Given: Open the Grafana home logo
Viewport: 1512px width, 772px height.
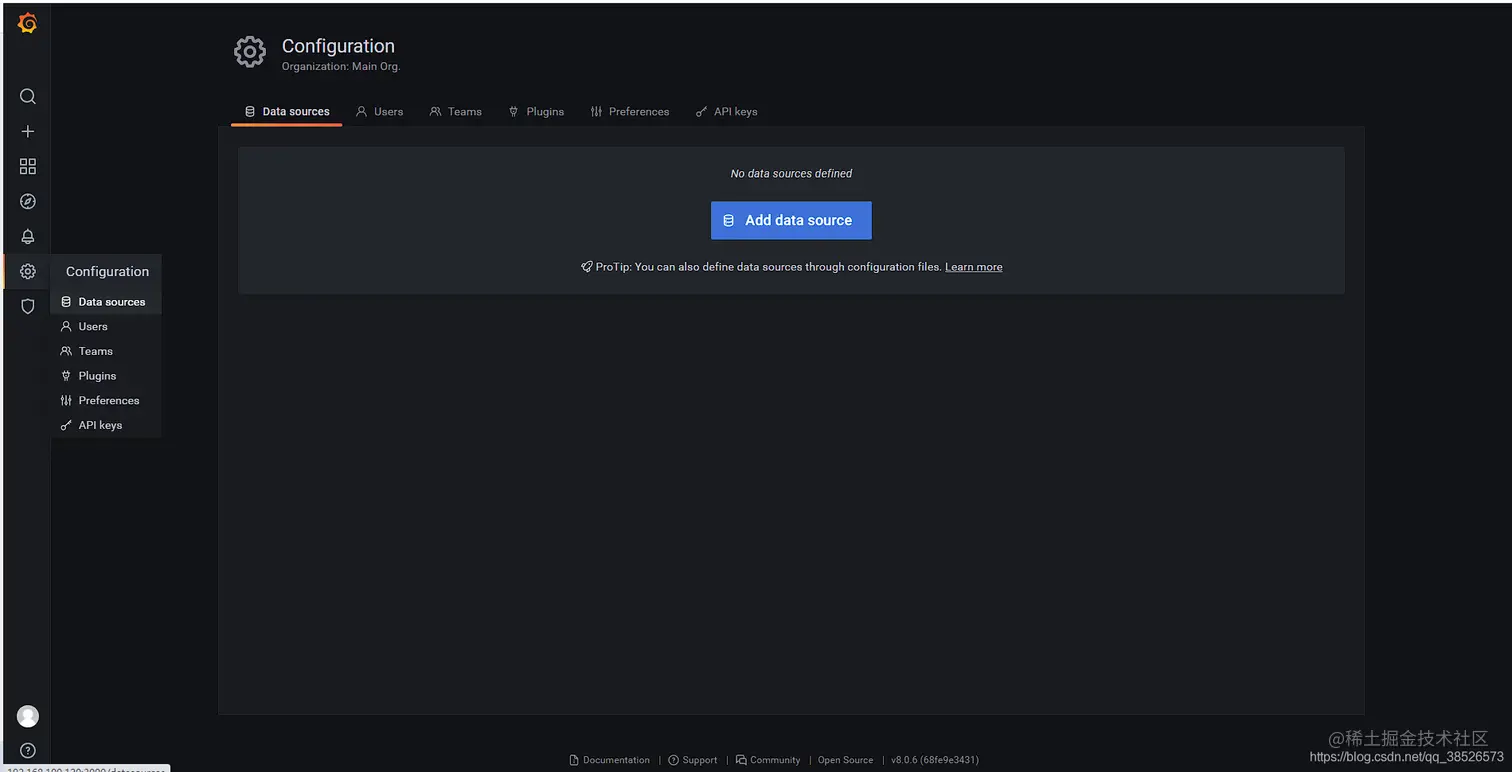Looking at the screenshot, I should click(28, 23).
